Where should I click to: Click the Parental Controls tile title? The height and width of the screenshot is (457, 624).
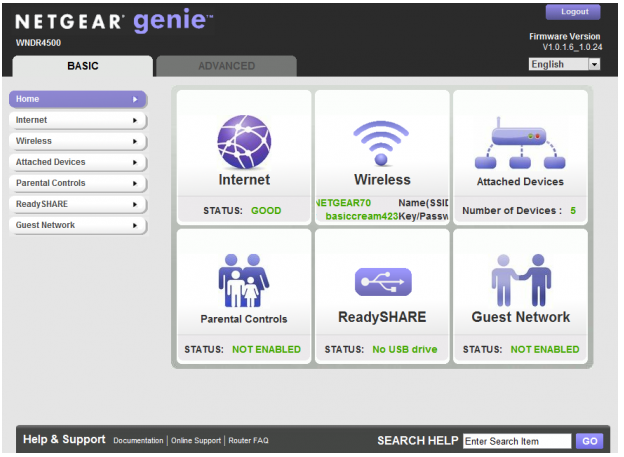244,319
